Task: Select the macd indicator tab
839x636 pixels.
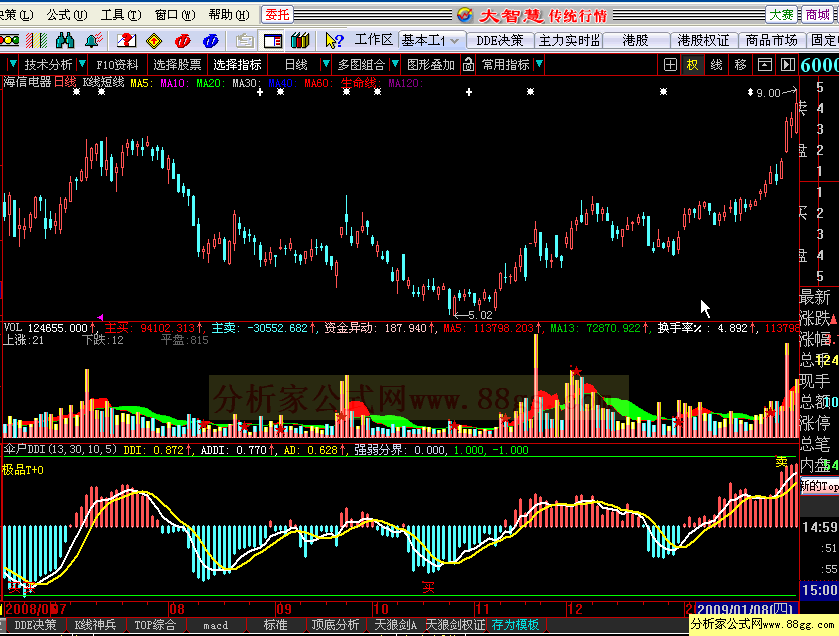Action: tap(216, 624)
